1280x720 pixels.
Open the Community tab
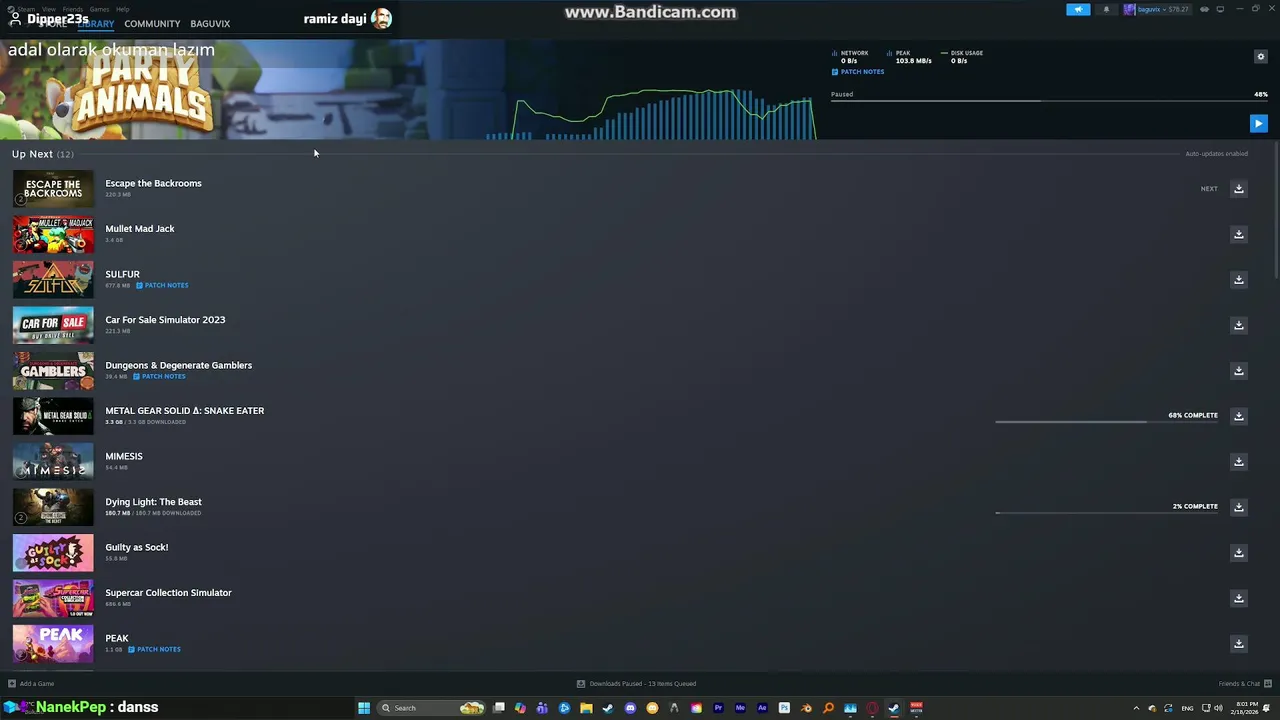152,24
